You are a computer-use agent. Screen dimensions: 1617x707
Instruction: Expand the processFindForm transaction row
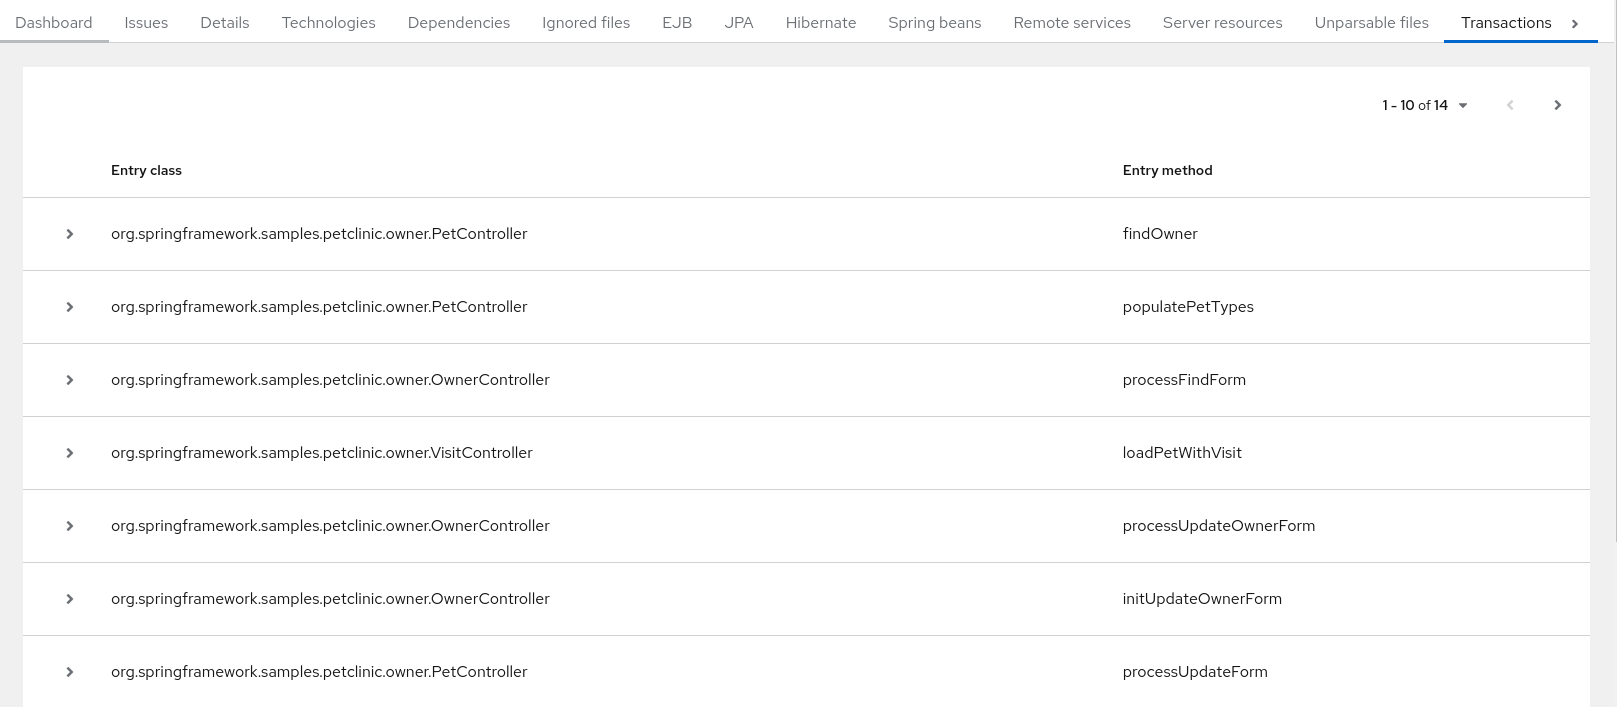click(x=70, y=380)
